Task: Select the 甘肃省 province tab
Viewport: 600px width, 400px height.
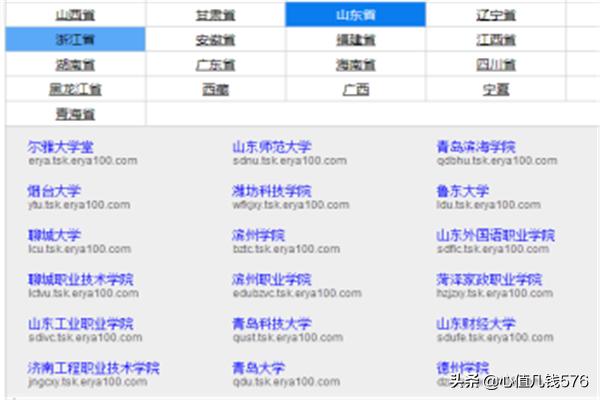Action: click(x=215, y=15)
